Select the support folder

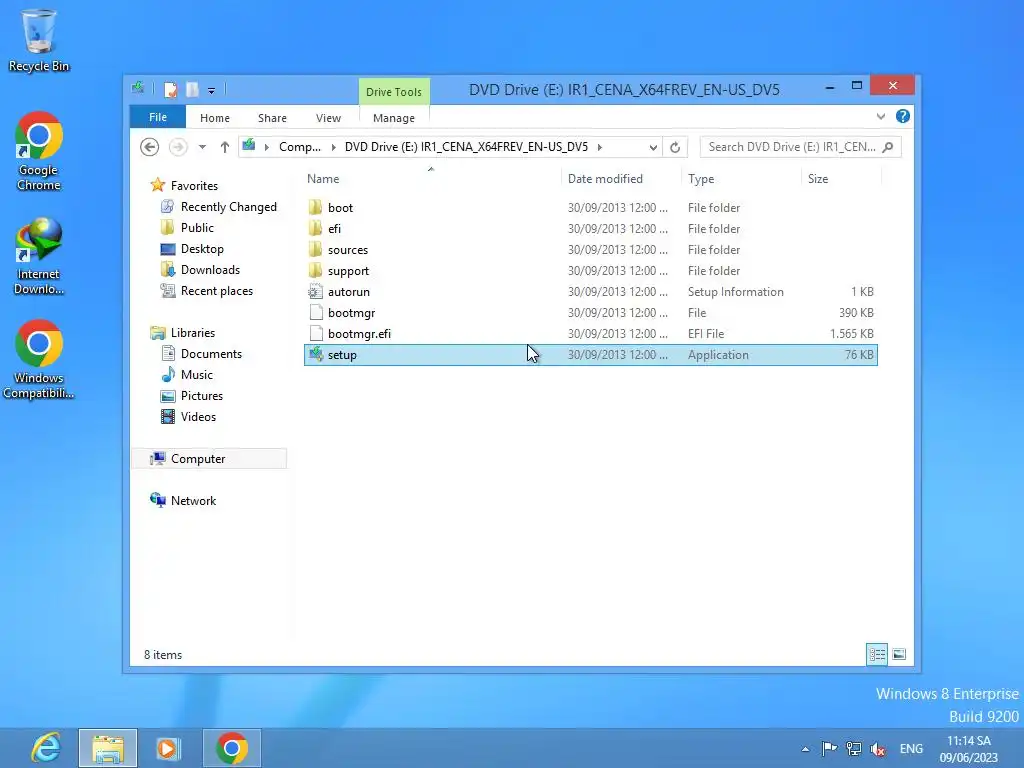coord(590,270)
